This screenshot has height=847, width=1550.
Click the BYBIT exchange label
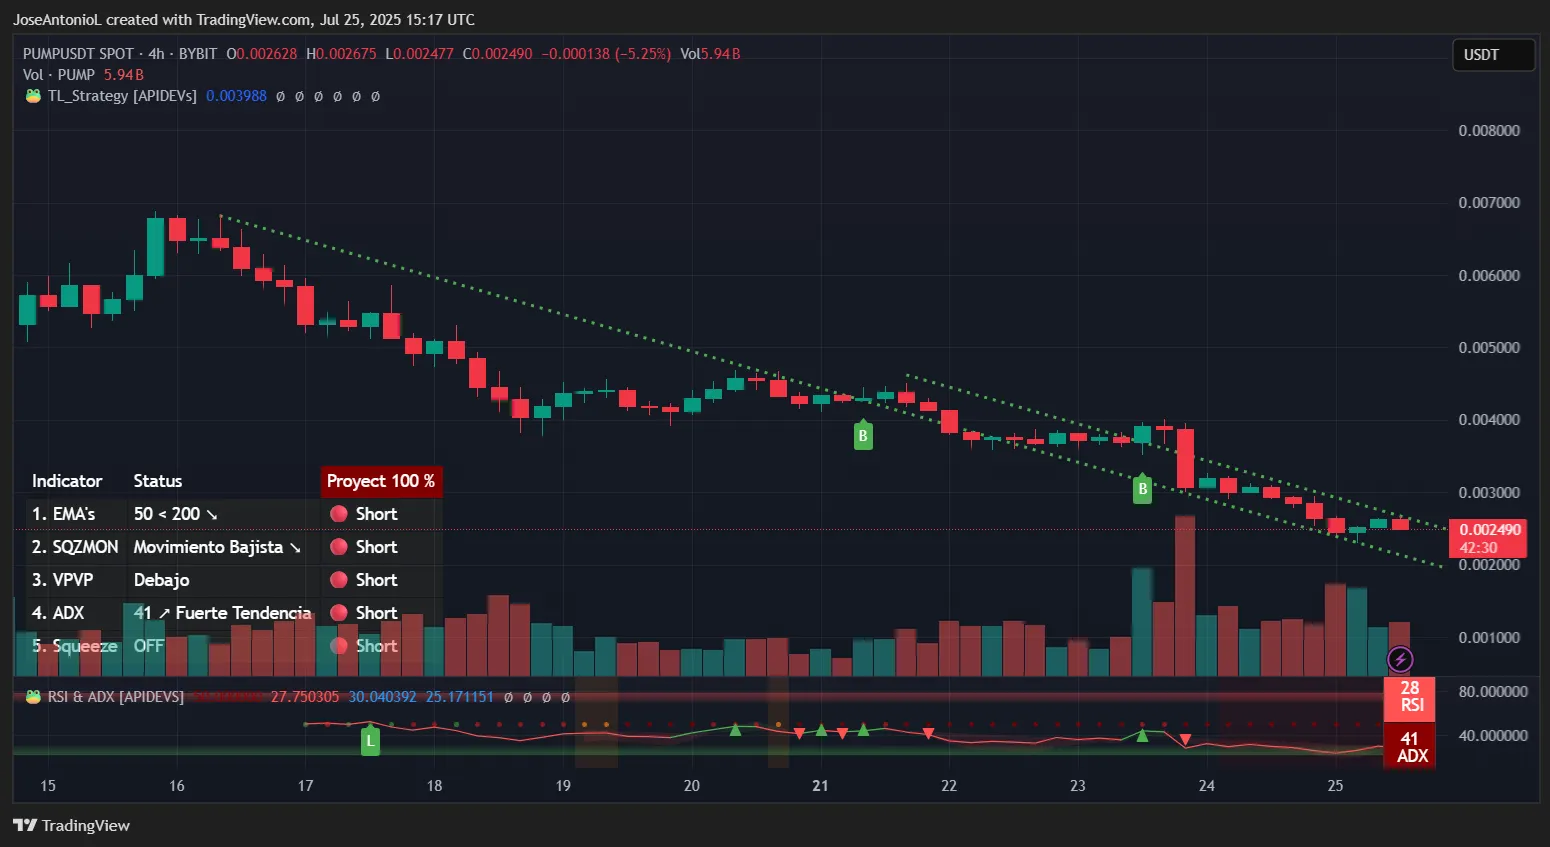[x=196, y=53]
